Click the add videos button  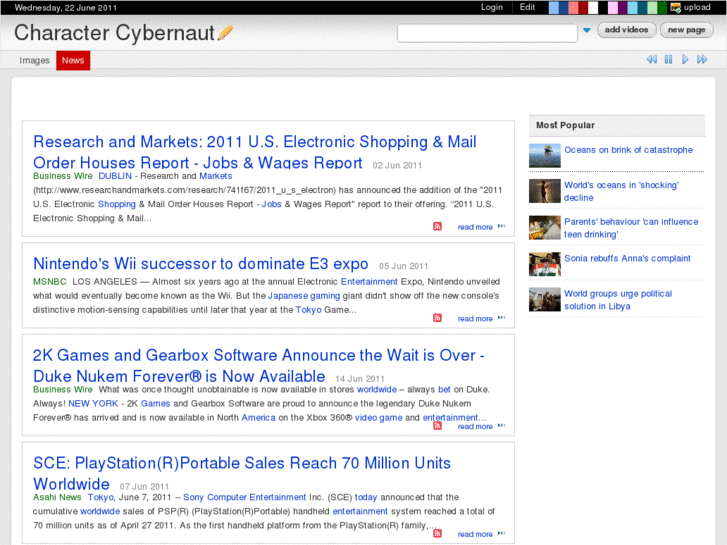(626, 30)
